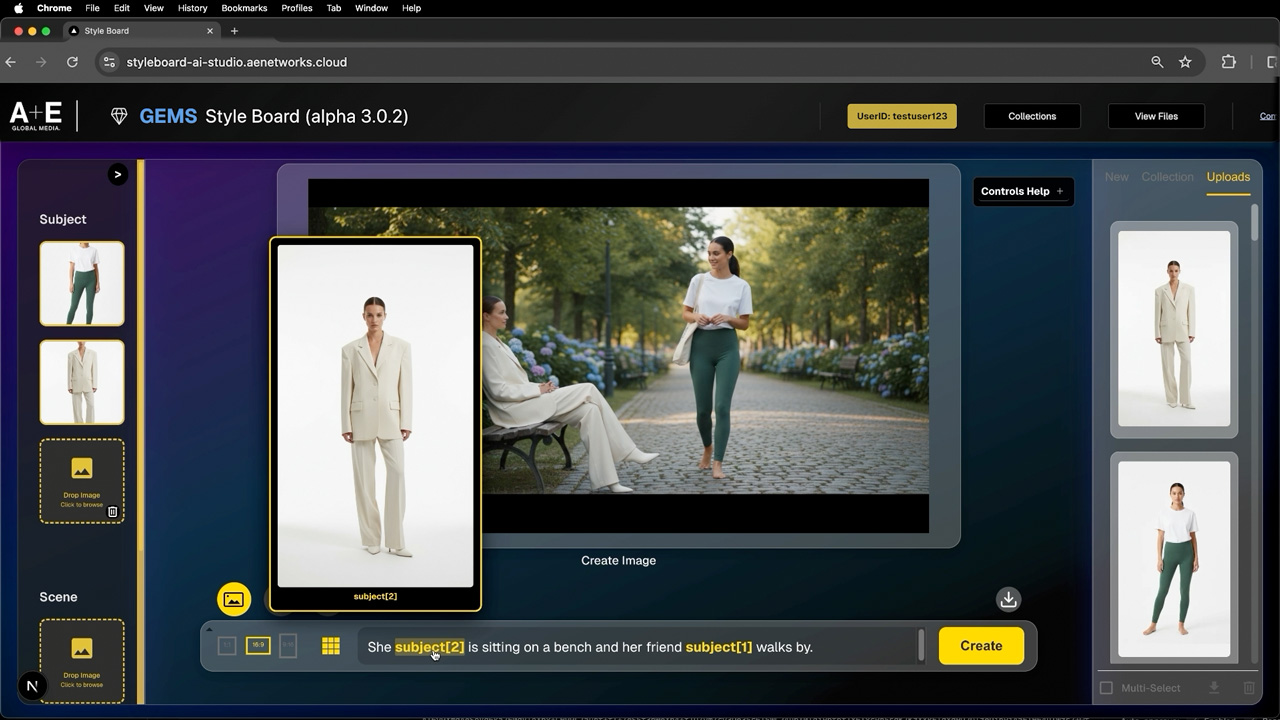Expand the Controls Help panel
The height and width of the screenshot is (720, 1280).
pyautogui.click(x=1023, y=191)
